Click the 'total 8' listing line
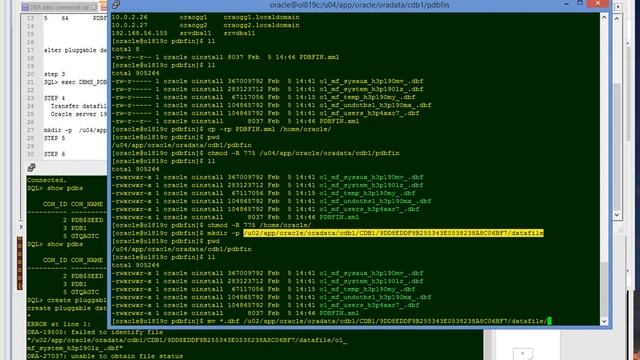This screenshot has height=360, width=640. [125, 49]
